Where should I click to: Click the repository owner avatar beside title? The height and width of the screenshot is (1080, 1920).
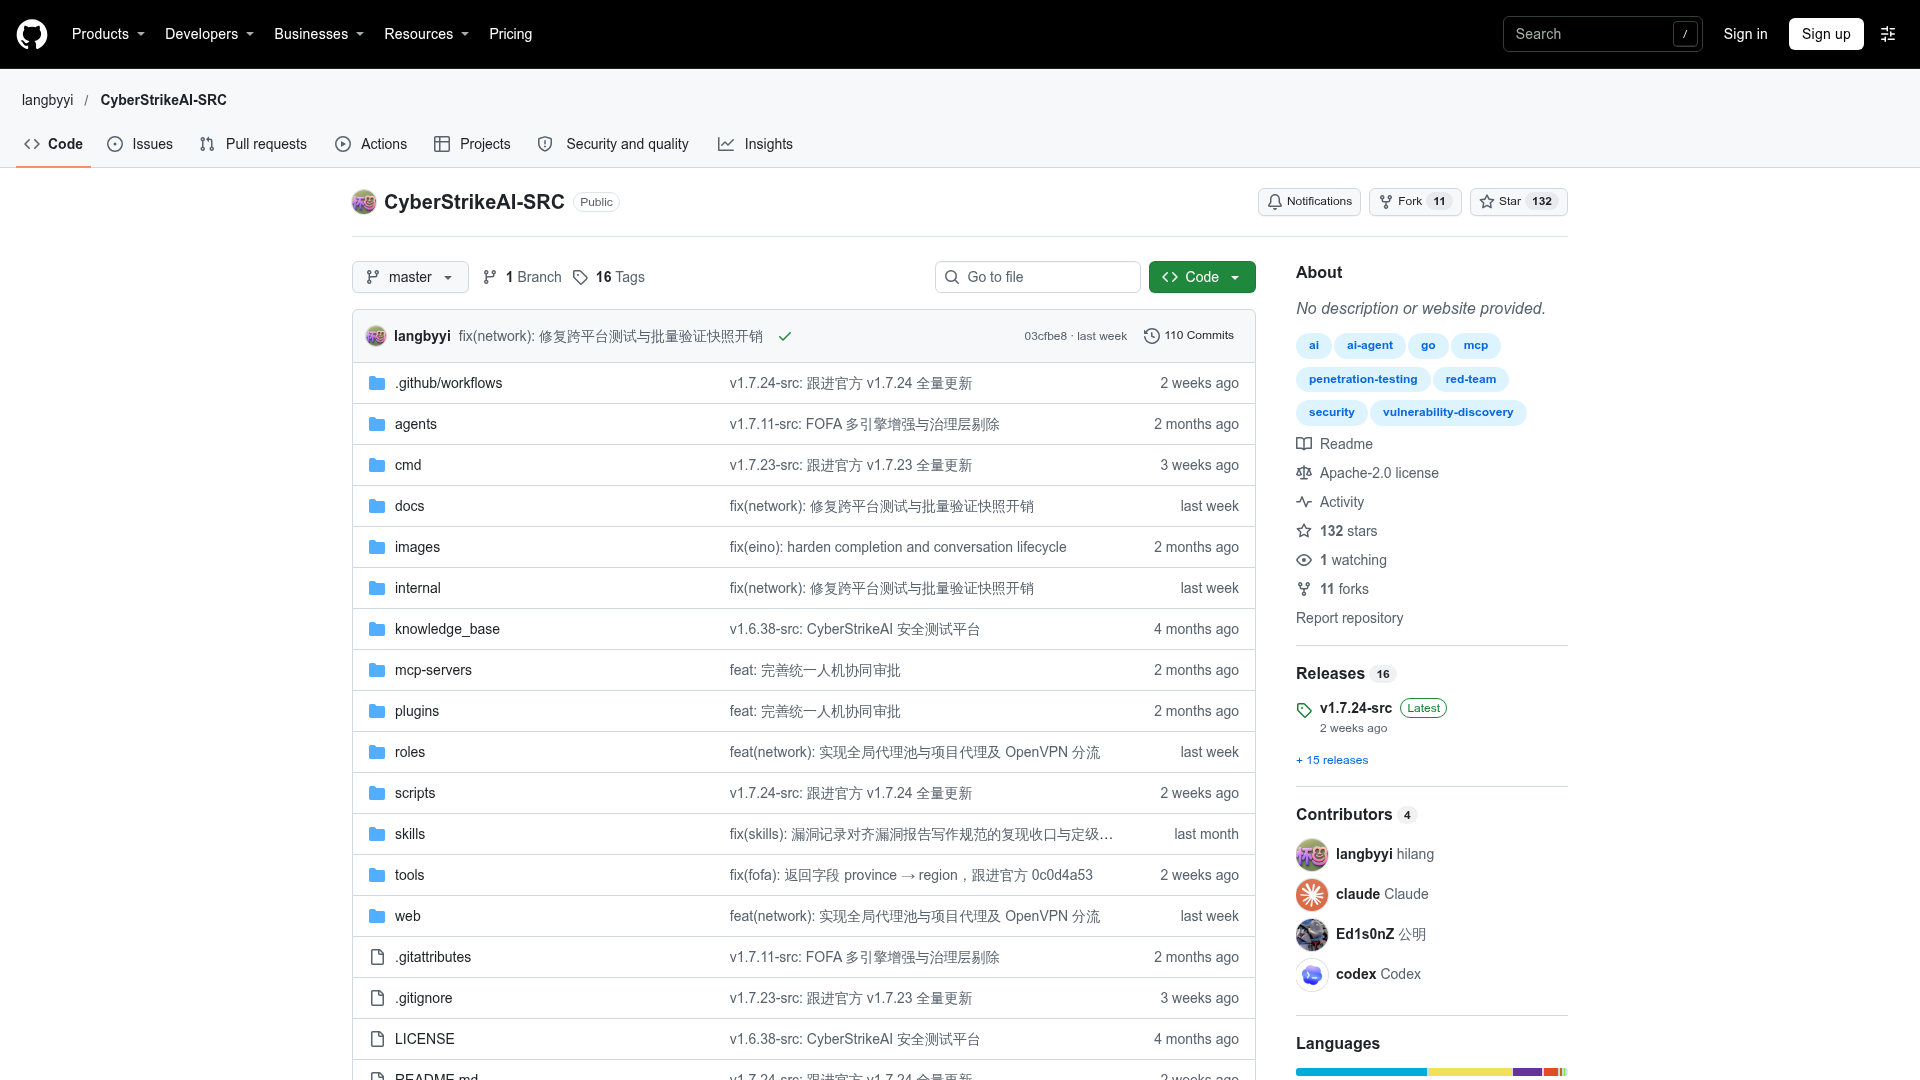tap(364, 202)
